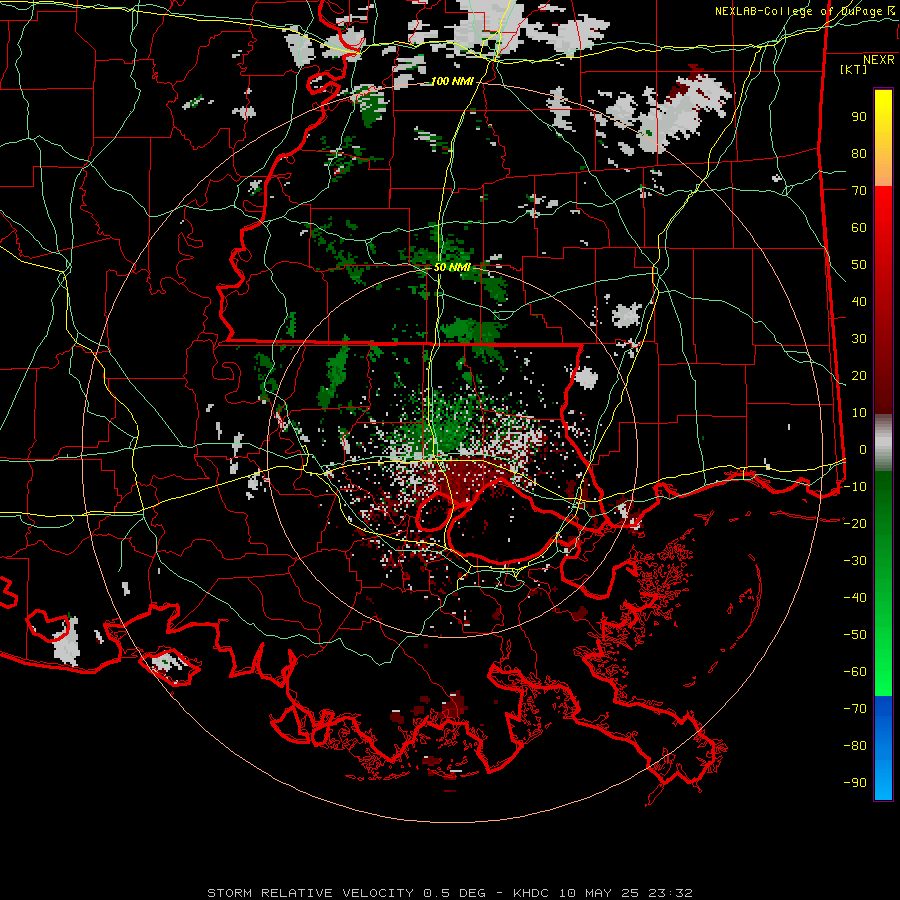Click the -50 value on velocity scale

[855, 635]
